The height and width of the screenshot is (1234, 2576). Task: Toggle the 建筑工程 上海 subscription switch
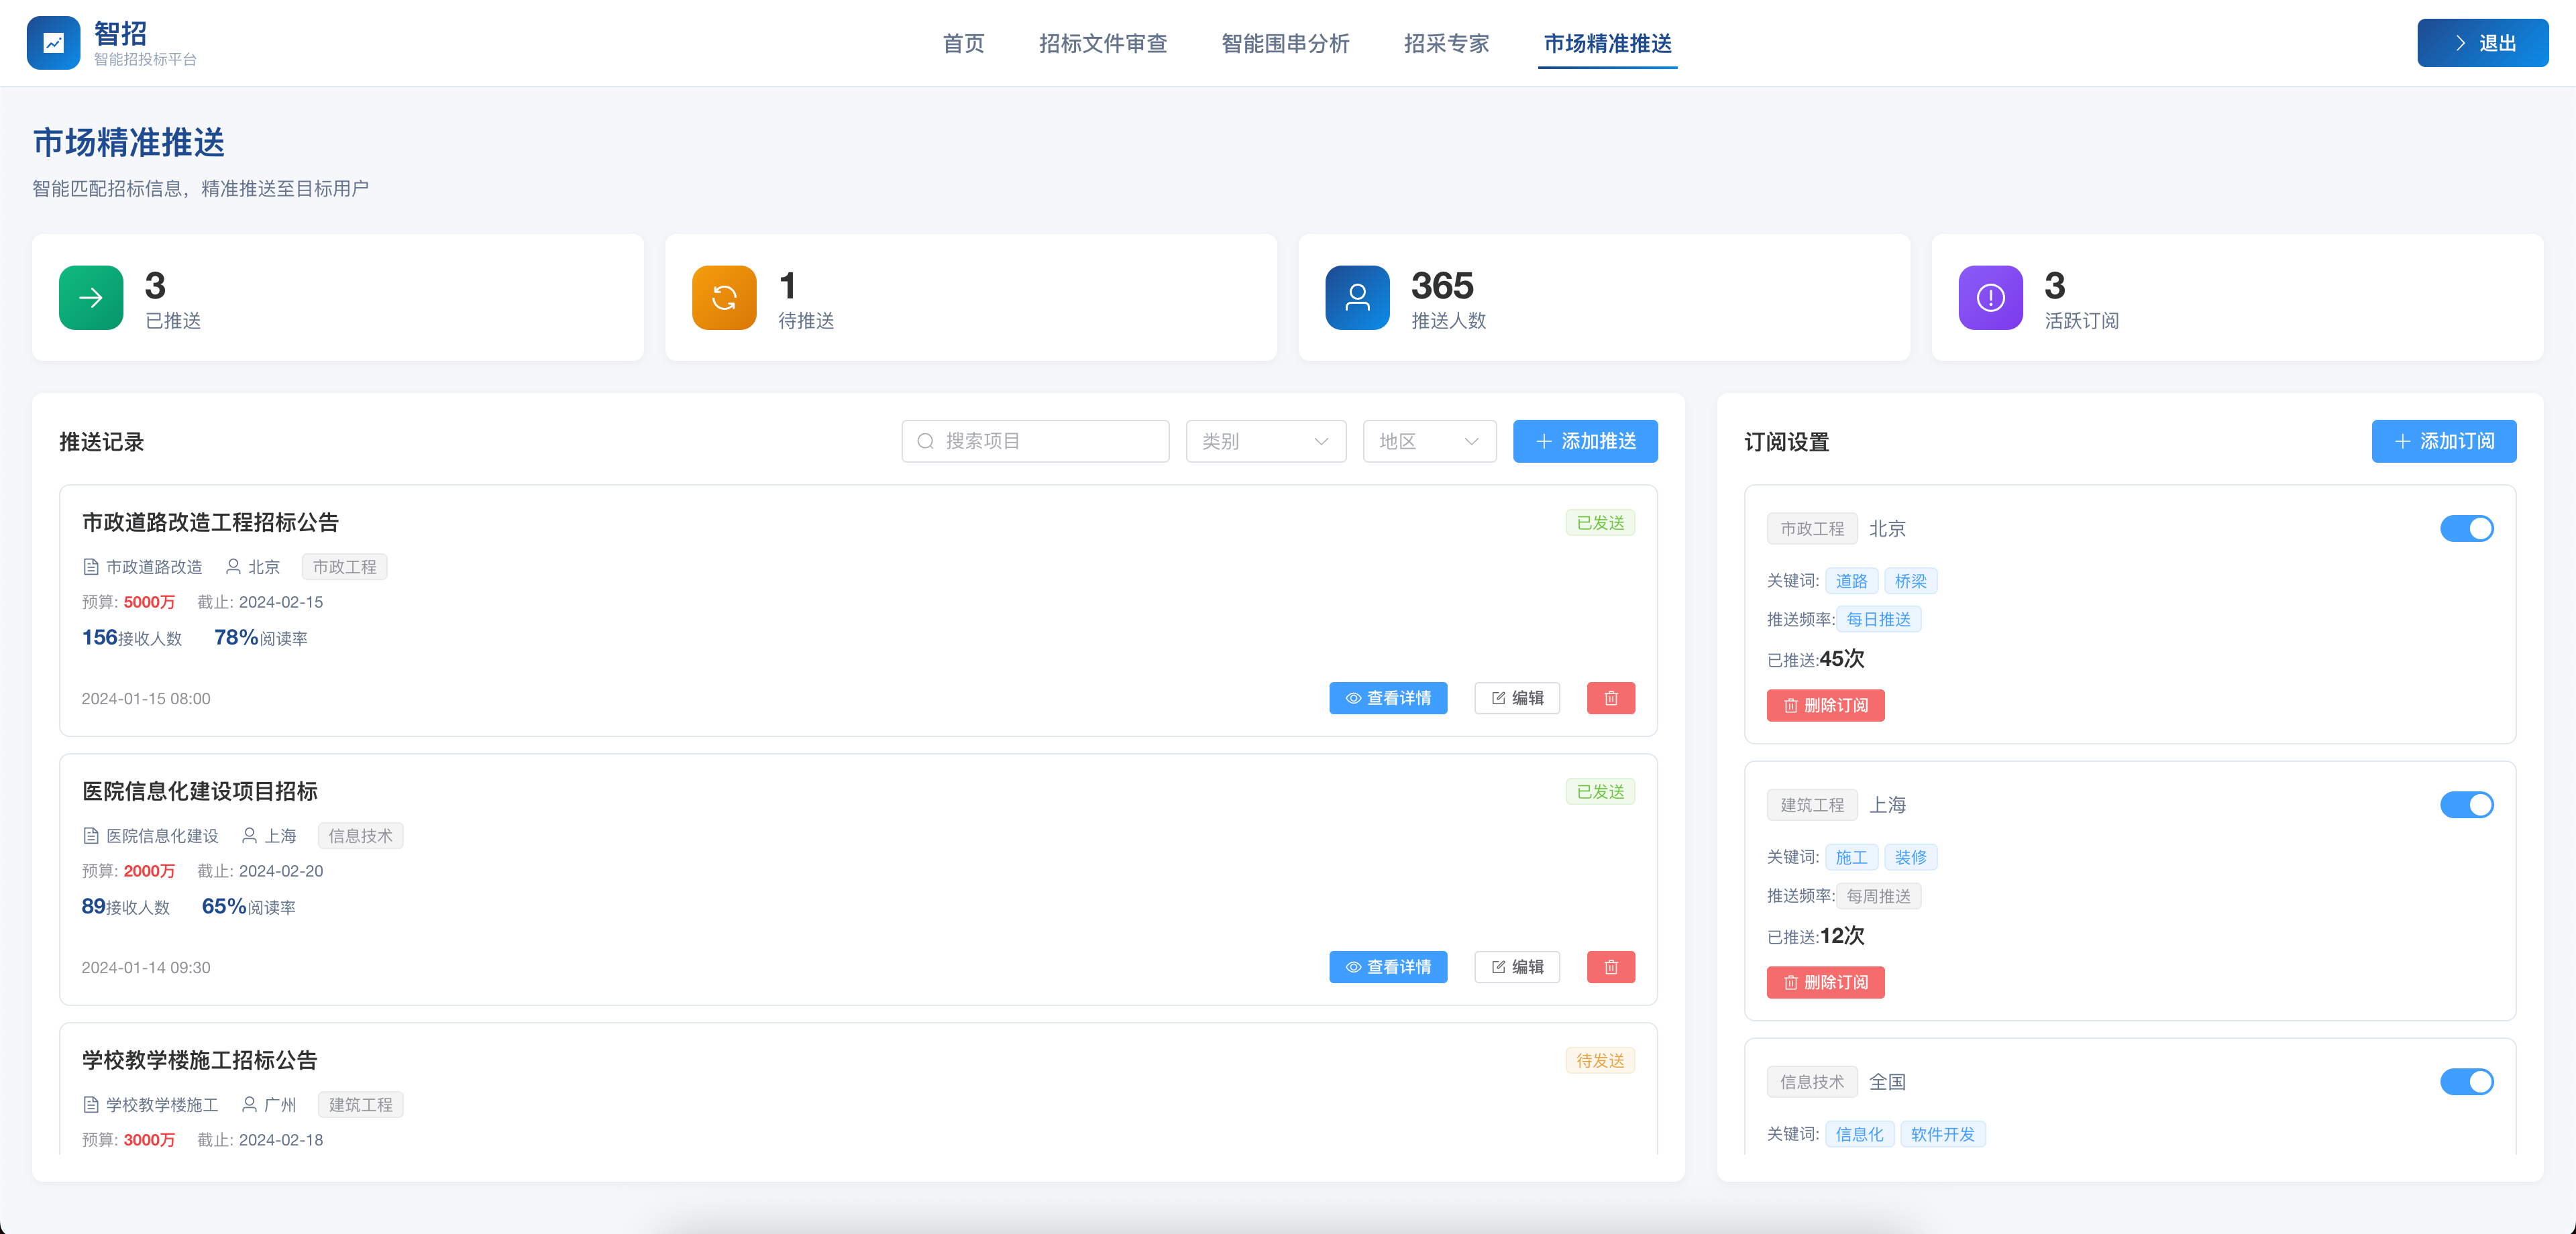(x=2466, y=805)
